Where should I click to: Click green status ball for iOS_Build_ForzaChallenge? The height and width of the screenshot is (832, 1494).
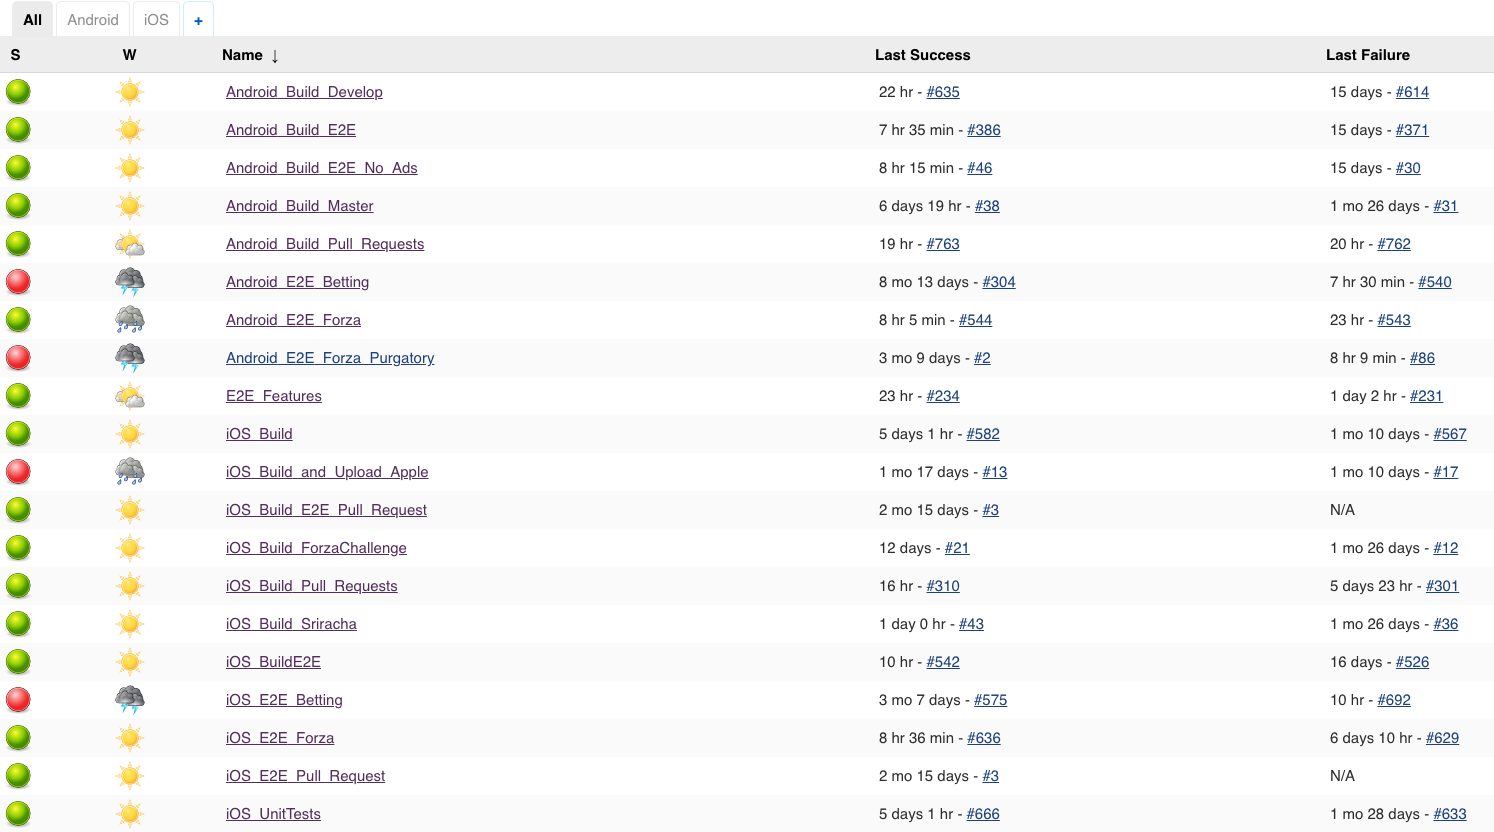pyautogui.click(x=18, y=548)
